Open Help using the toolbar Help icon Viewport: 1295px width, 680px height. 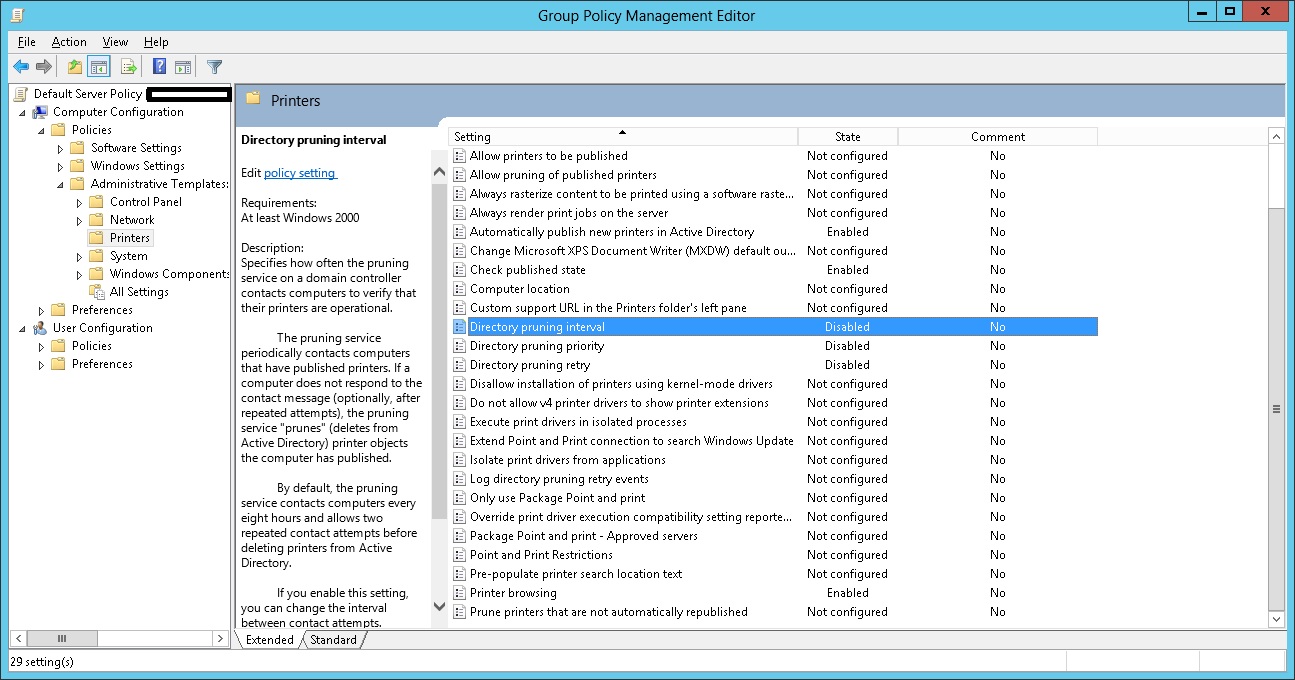pos(158,66)
